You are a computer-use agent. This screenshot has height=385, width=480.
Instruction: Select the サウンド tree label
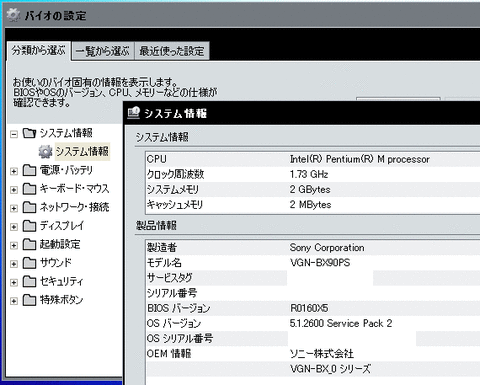[56, 263]
